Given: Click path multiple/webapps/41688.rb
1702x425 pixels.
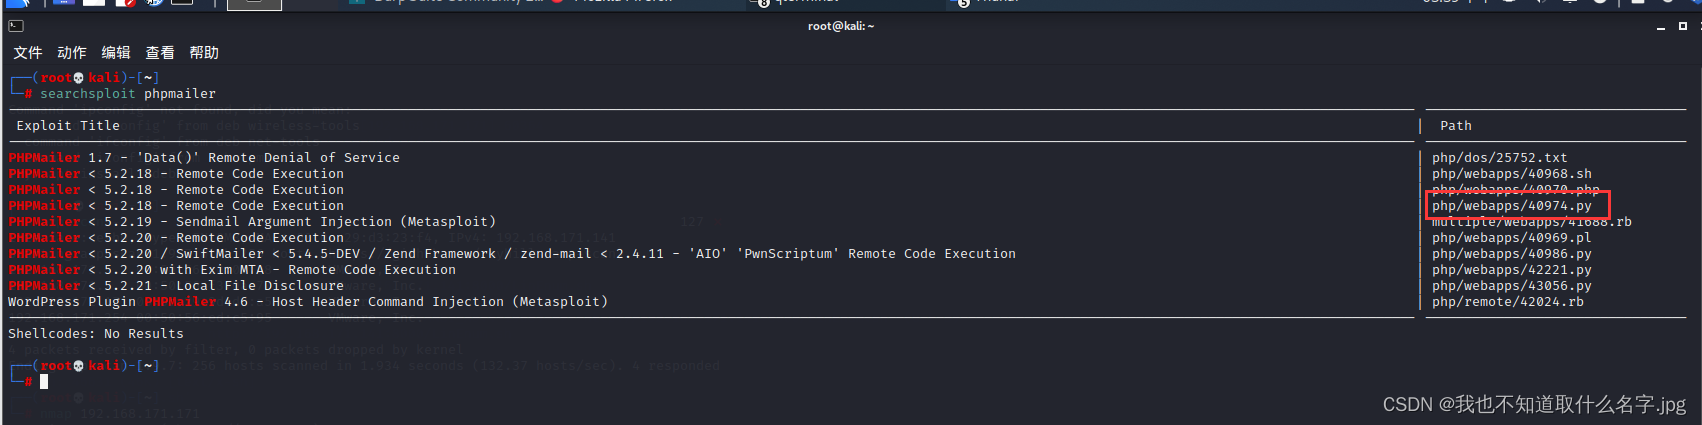Looking at the screenshot, I should click(1532, 222).
